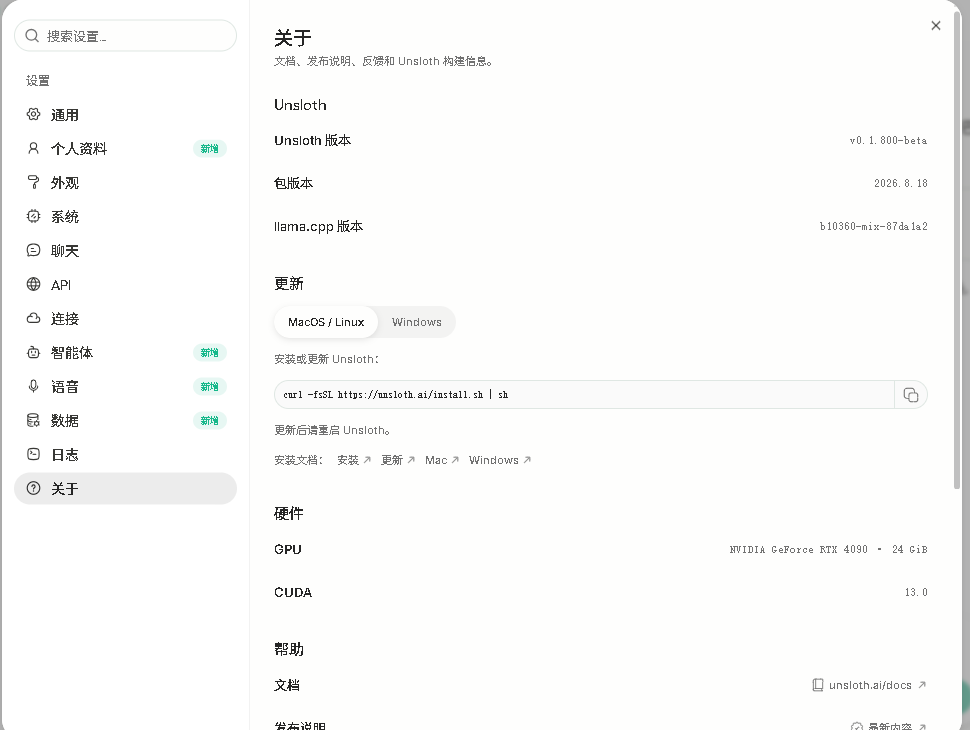Click the 语音 microphone icon
Image resolution: width=970 pixels, height=730 pixels.
point(33,387)
